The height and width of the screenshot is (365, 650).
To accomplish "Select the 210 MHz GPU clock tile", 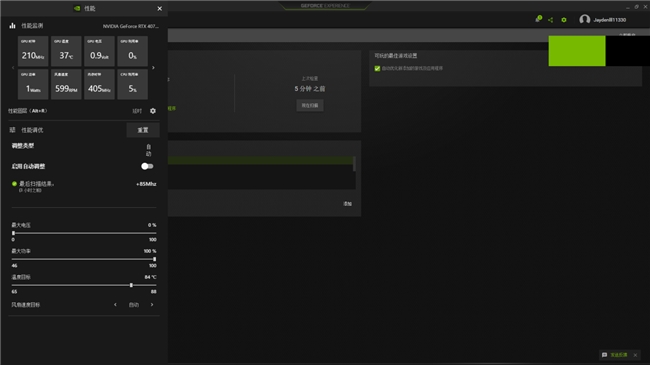I will tap(33, 51).
